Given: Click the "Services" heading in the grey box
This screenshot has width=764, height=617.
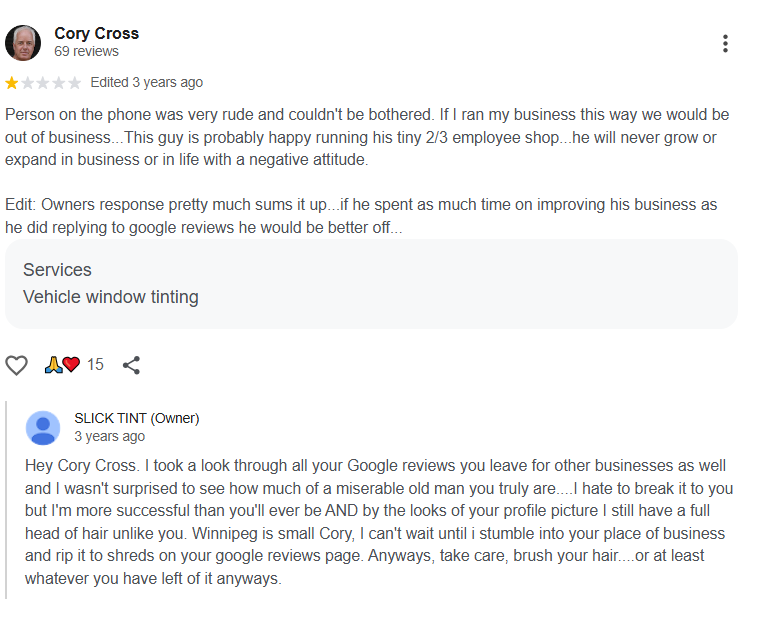Looking at the screenshot, I should point(57,270).
